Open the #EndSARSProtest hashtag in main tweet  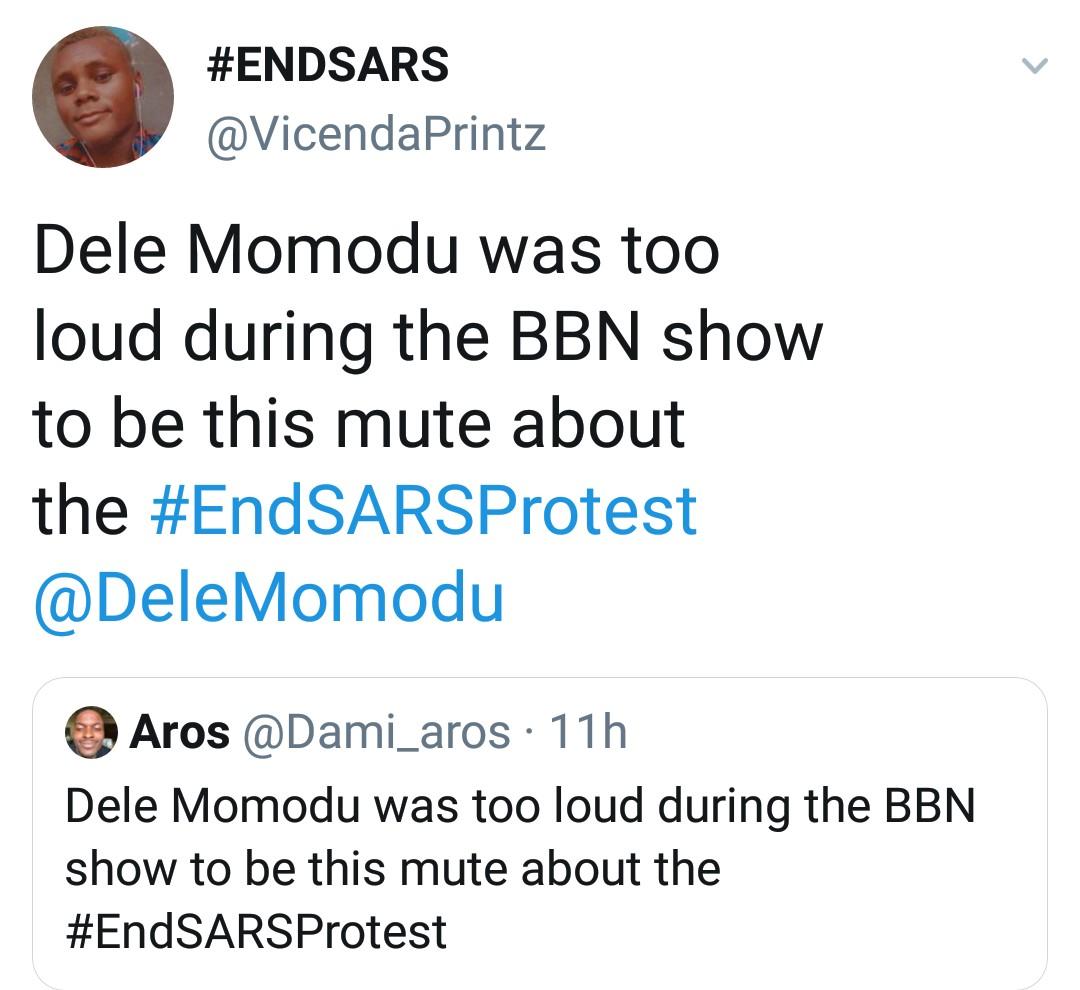pyautogui.click(x=423, y=511)
